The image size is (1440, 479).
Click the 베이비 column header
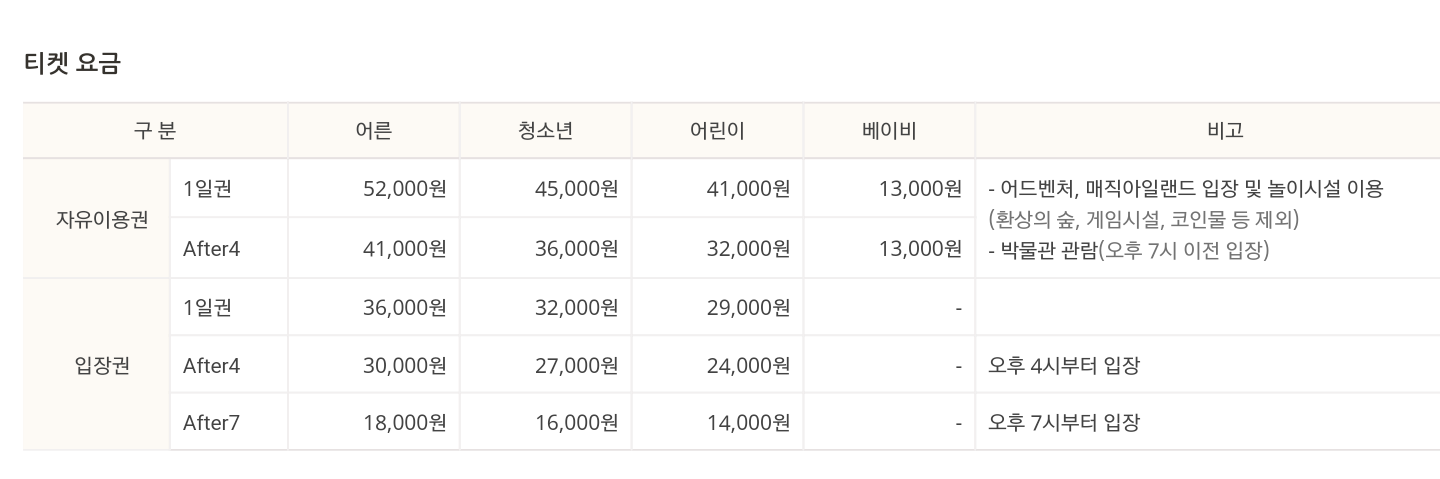[x=889, y=130]
